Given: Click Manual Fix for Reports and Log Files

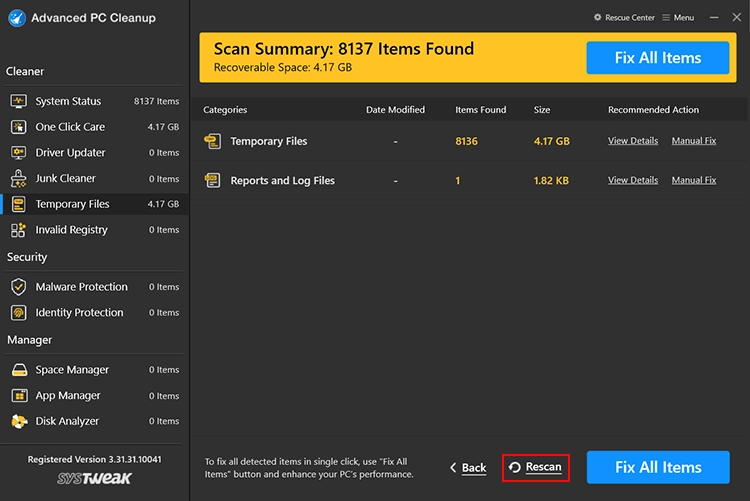Looking at the screenshot, I should tap(694, 180).
